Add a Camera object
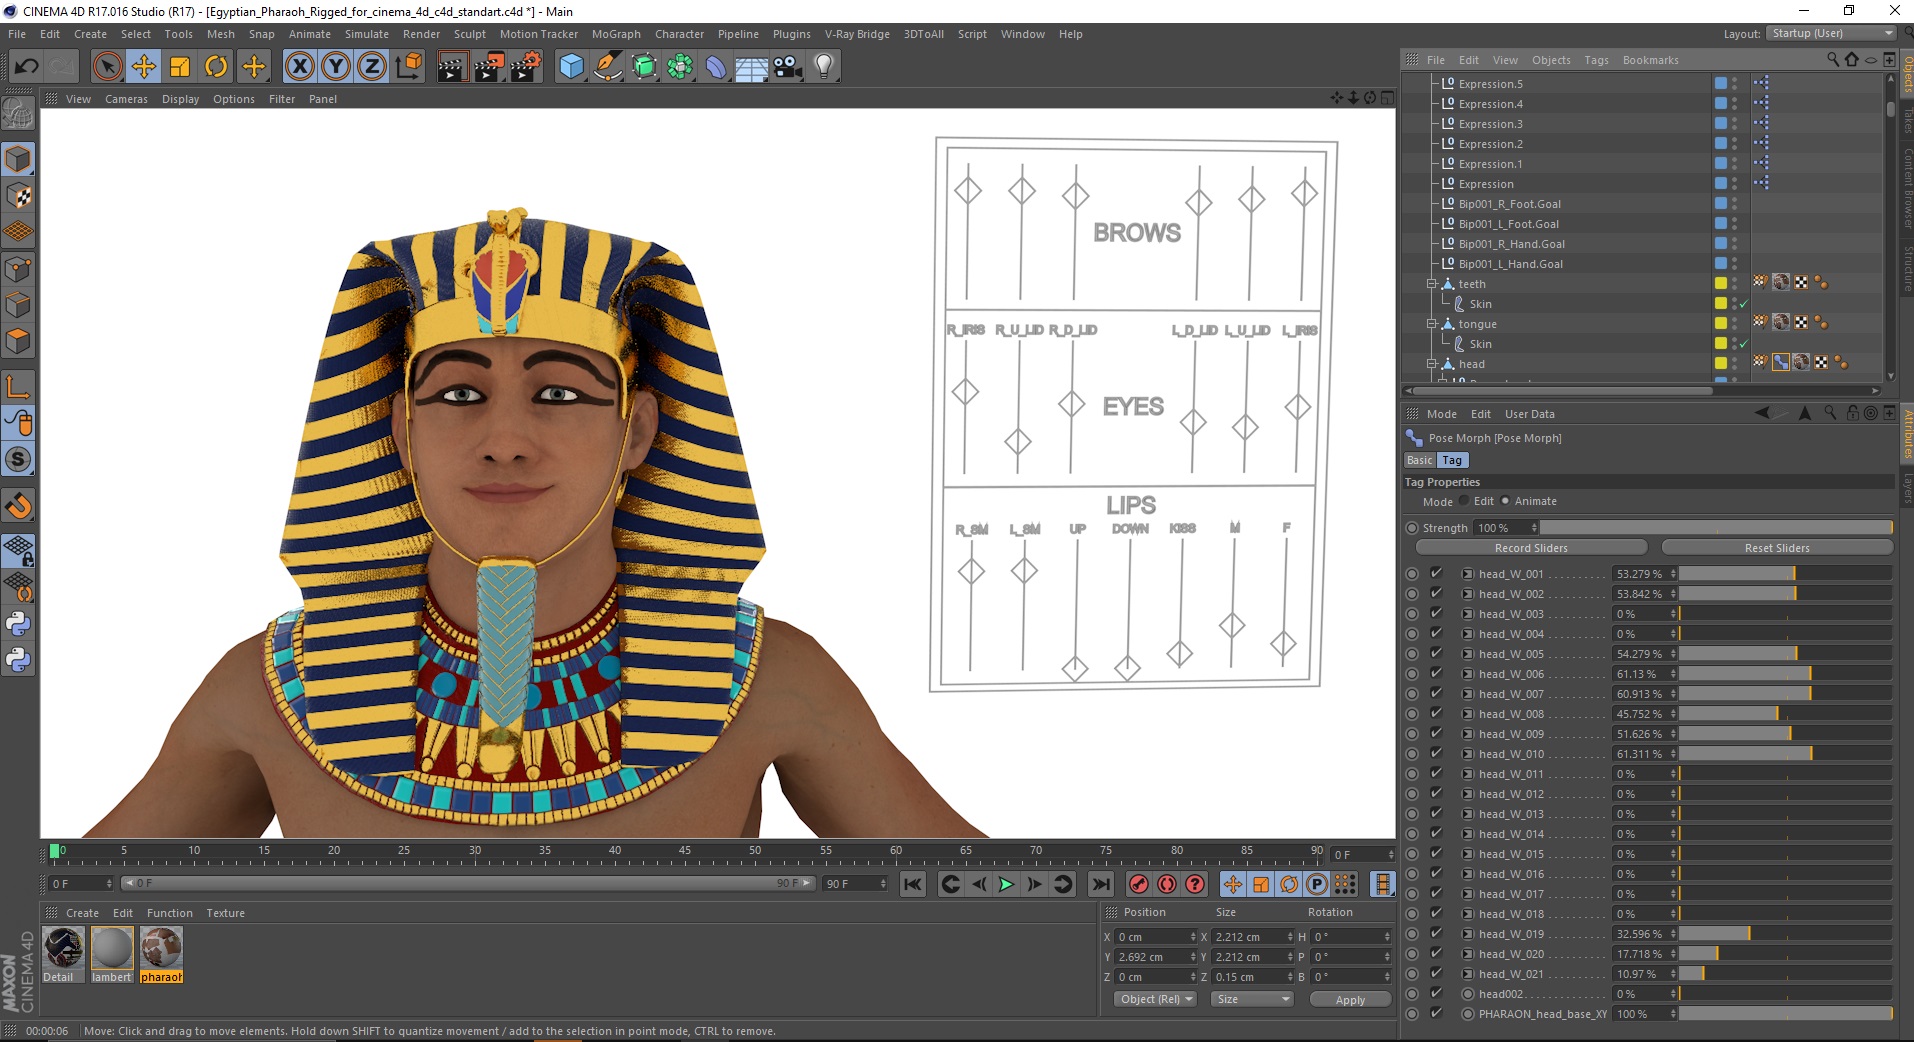The height and width of the screenshot is (1042, 1914). point(788,67)
